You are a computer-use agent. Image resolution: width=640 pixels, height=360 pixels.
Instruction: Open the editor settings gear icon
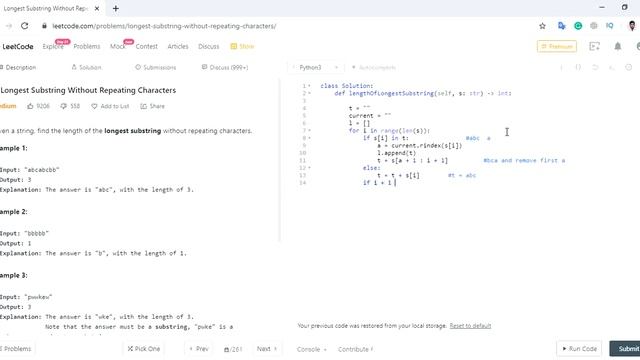[x=629, y=67]
